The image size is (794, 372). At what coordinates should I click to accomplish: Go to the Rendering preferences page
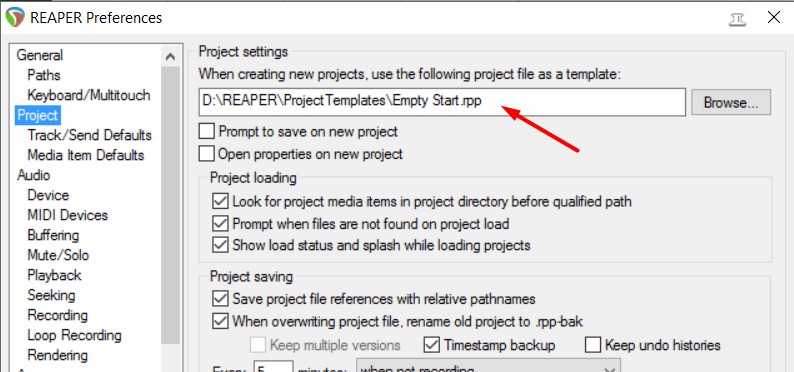[57, 355]
